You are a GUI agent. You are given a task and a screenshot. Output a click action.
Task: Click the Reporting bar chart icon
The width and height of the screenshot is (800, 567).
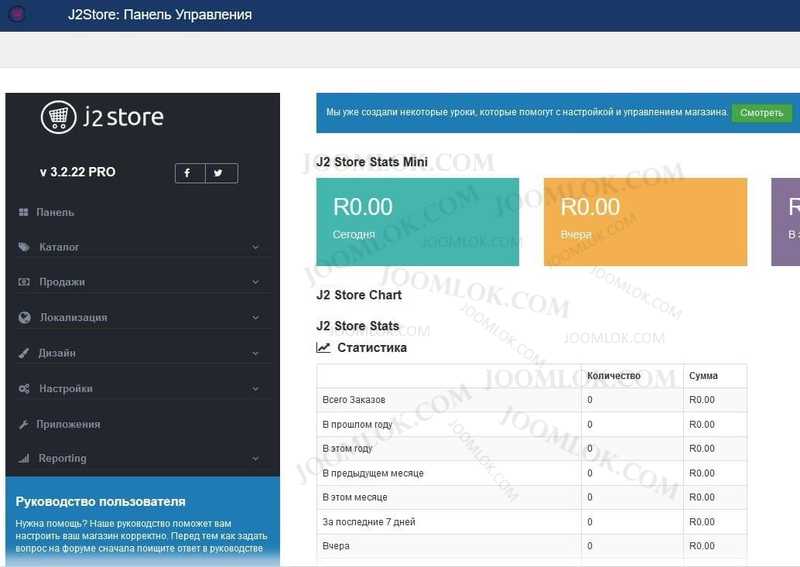[x=23, y=458]
